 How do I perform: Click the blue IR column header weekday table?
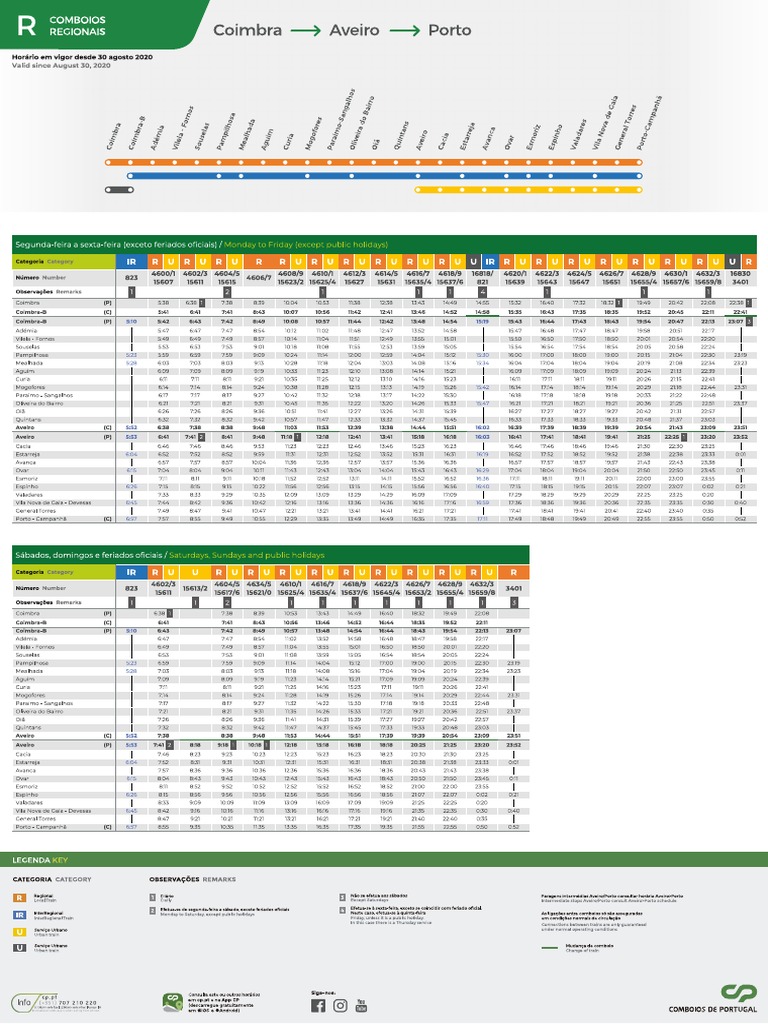point(131,261)
